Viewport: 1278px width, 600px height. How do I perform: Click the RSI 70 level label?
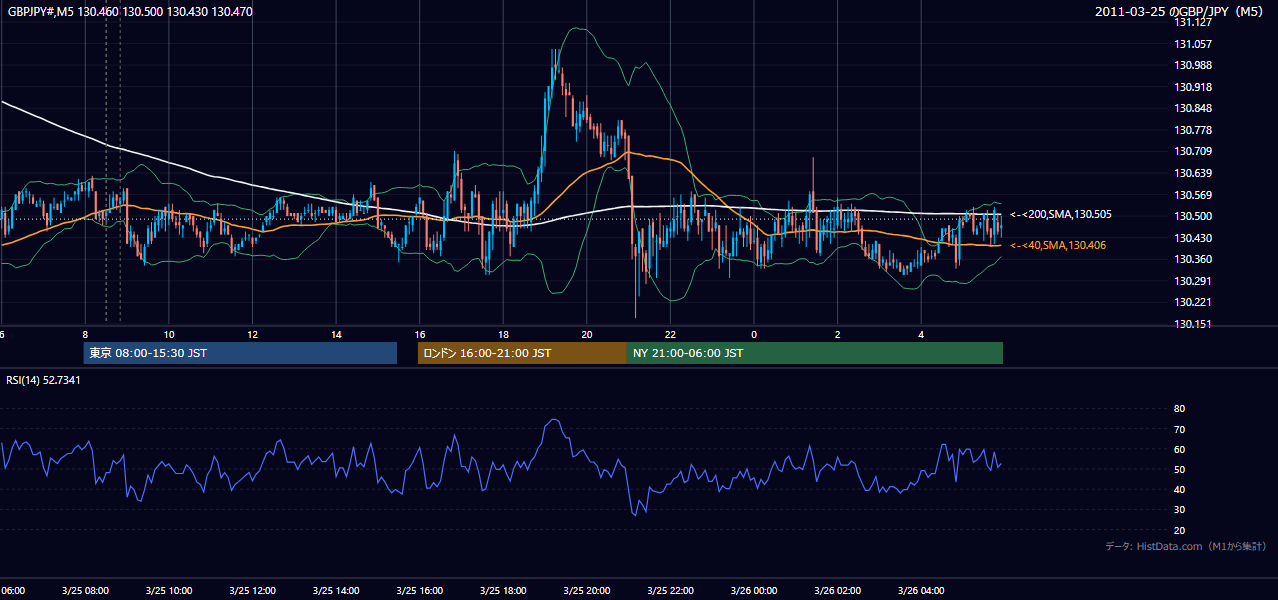(1179, 429)
